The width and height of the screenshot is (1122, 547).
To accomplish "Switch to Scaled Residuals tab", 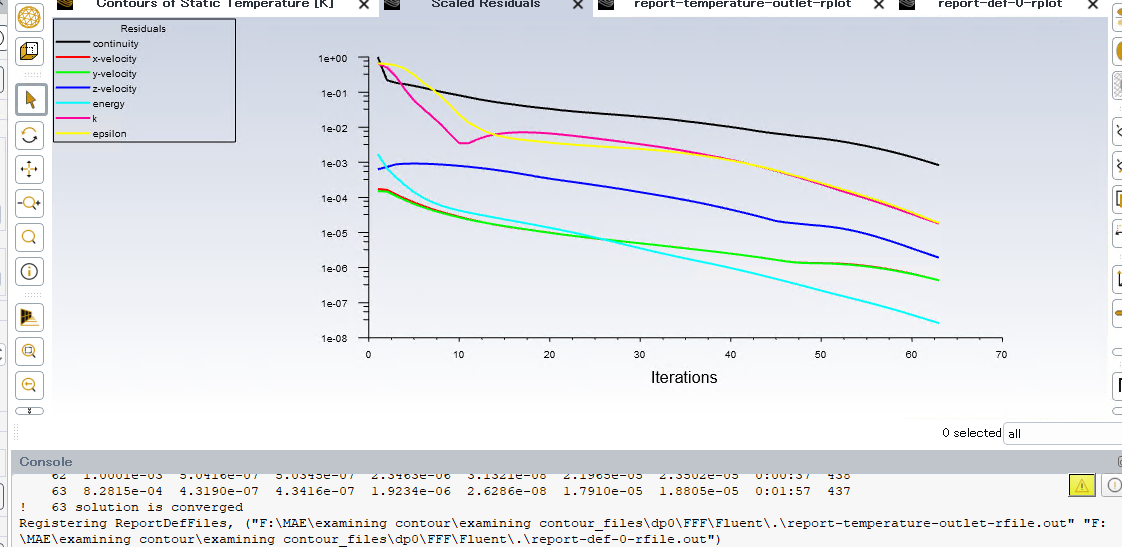I will (x=485, y=4).
